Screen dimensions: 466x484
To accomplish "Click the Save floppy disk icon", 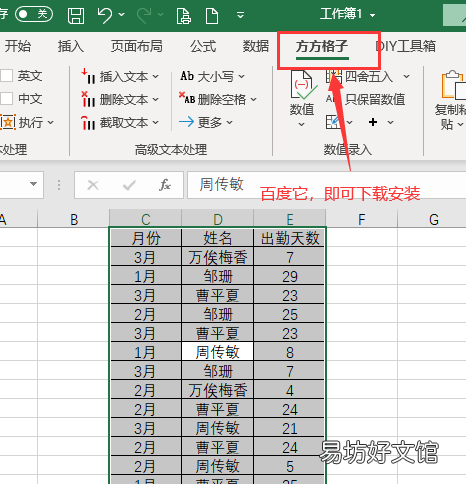I will pyautogui.click(x=76, y=15).
